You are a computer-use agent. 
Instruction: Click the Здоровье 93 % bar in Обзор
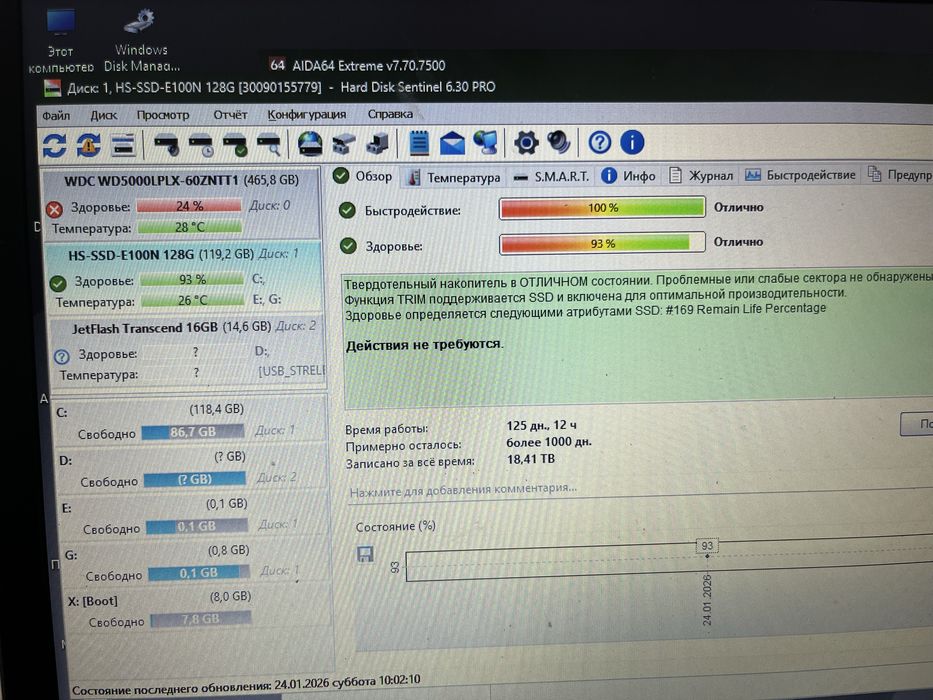pyautogui.click(x=602, y=243)
